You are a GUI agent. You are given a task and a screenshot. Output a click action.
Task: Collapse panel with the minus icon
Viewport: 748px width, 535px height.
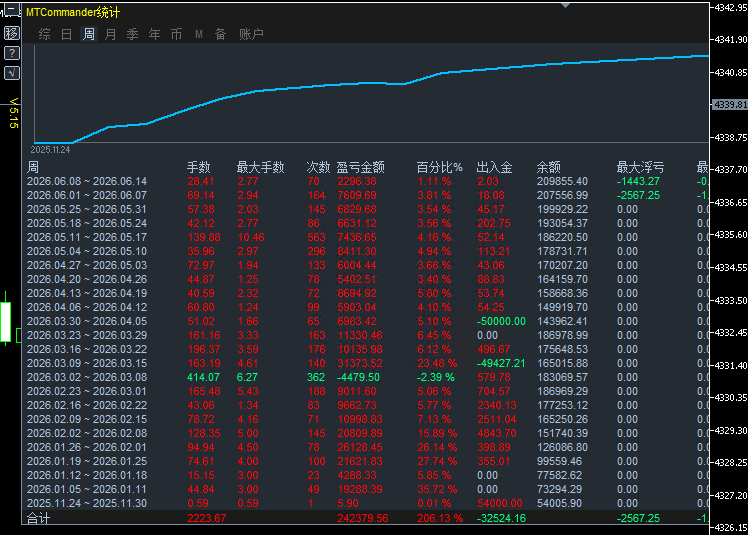[x=12, y=9]
